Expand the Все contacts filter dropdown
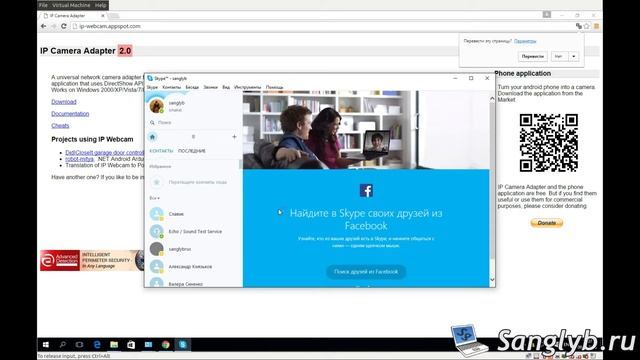Screen dimensions: 640x360 pyautogui.click(x=154, y=198)
